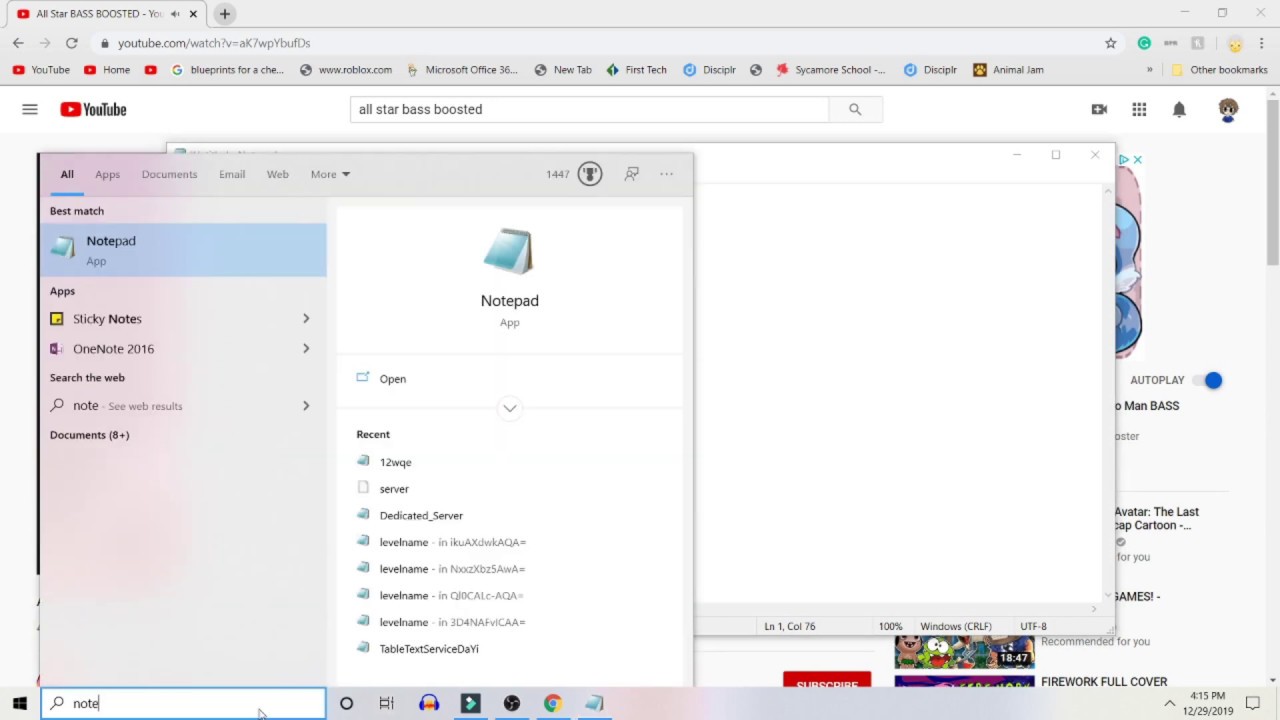This screenshot has width=1280, height=720.
Task: Expand more Notepad actions chevron
Action: click(510, 408)
